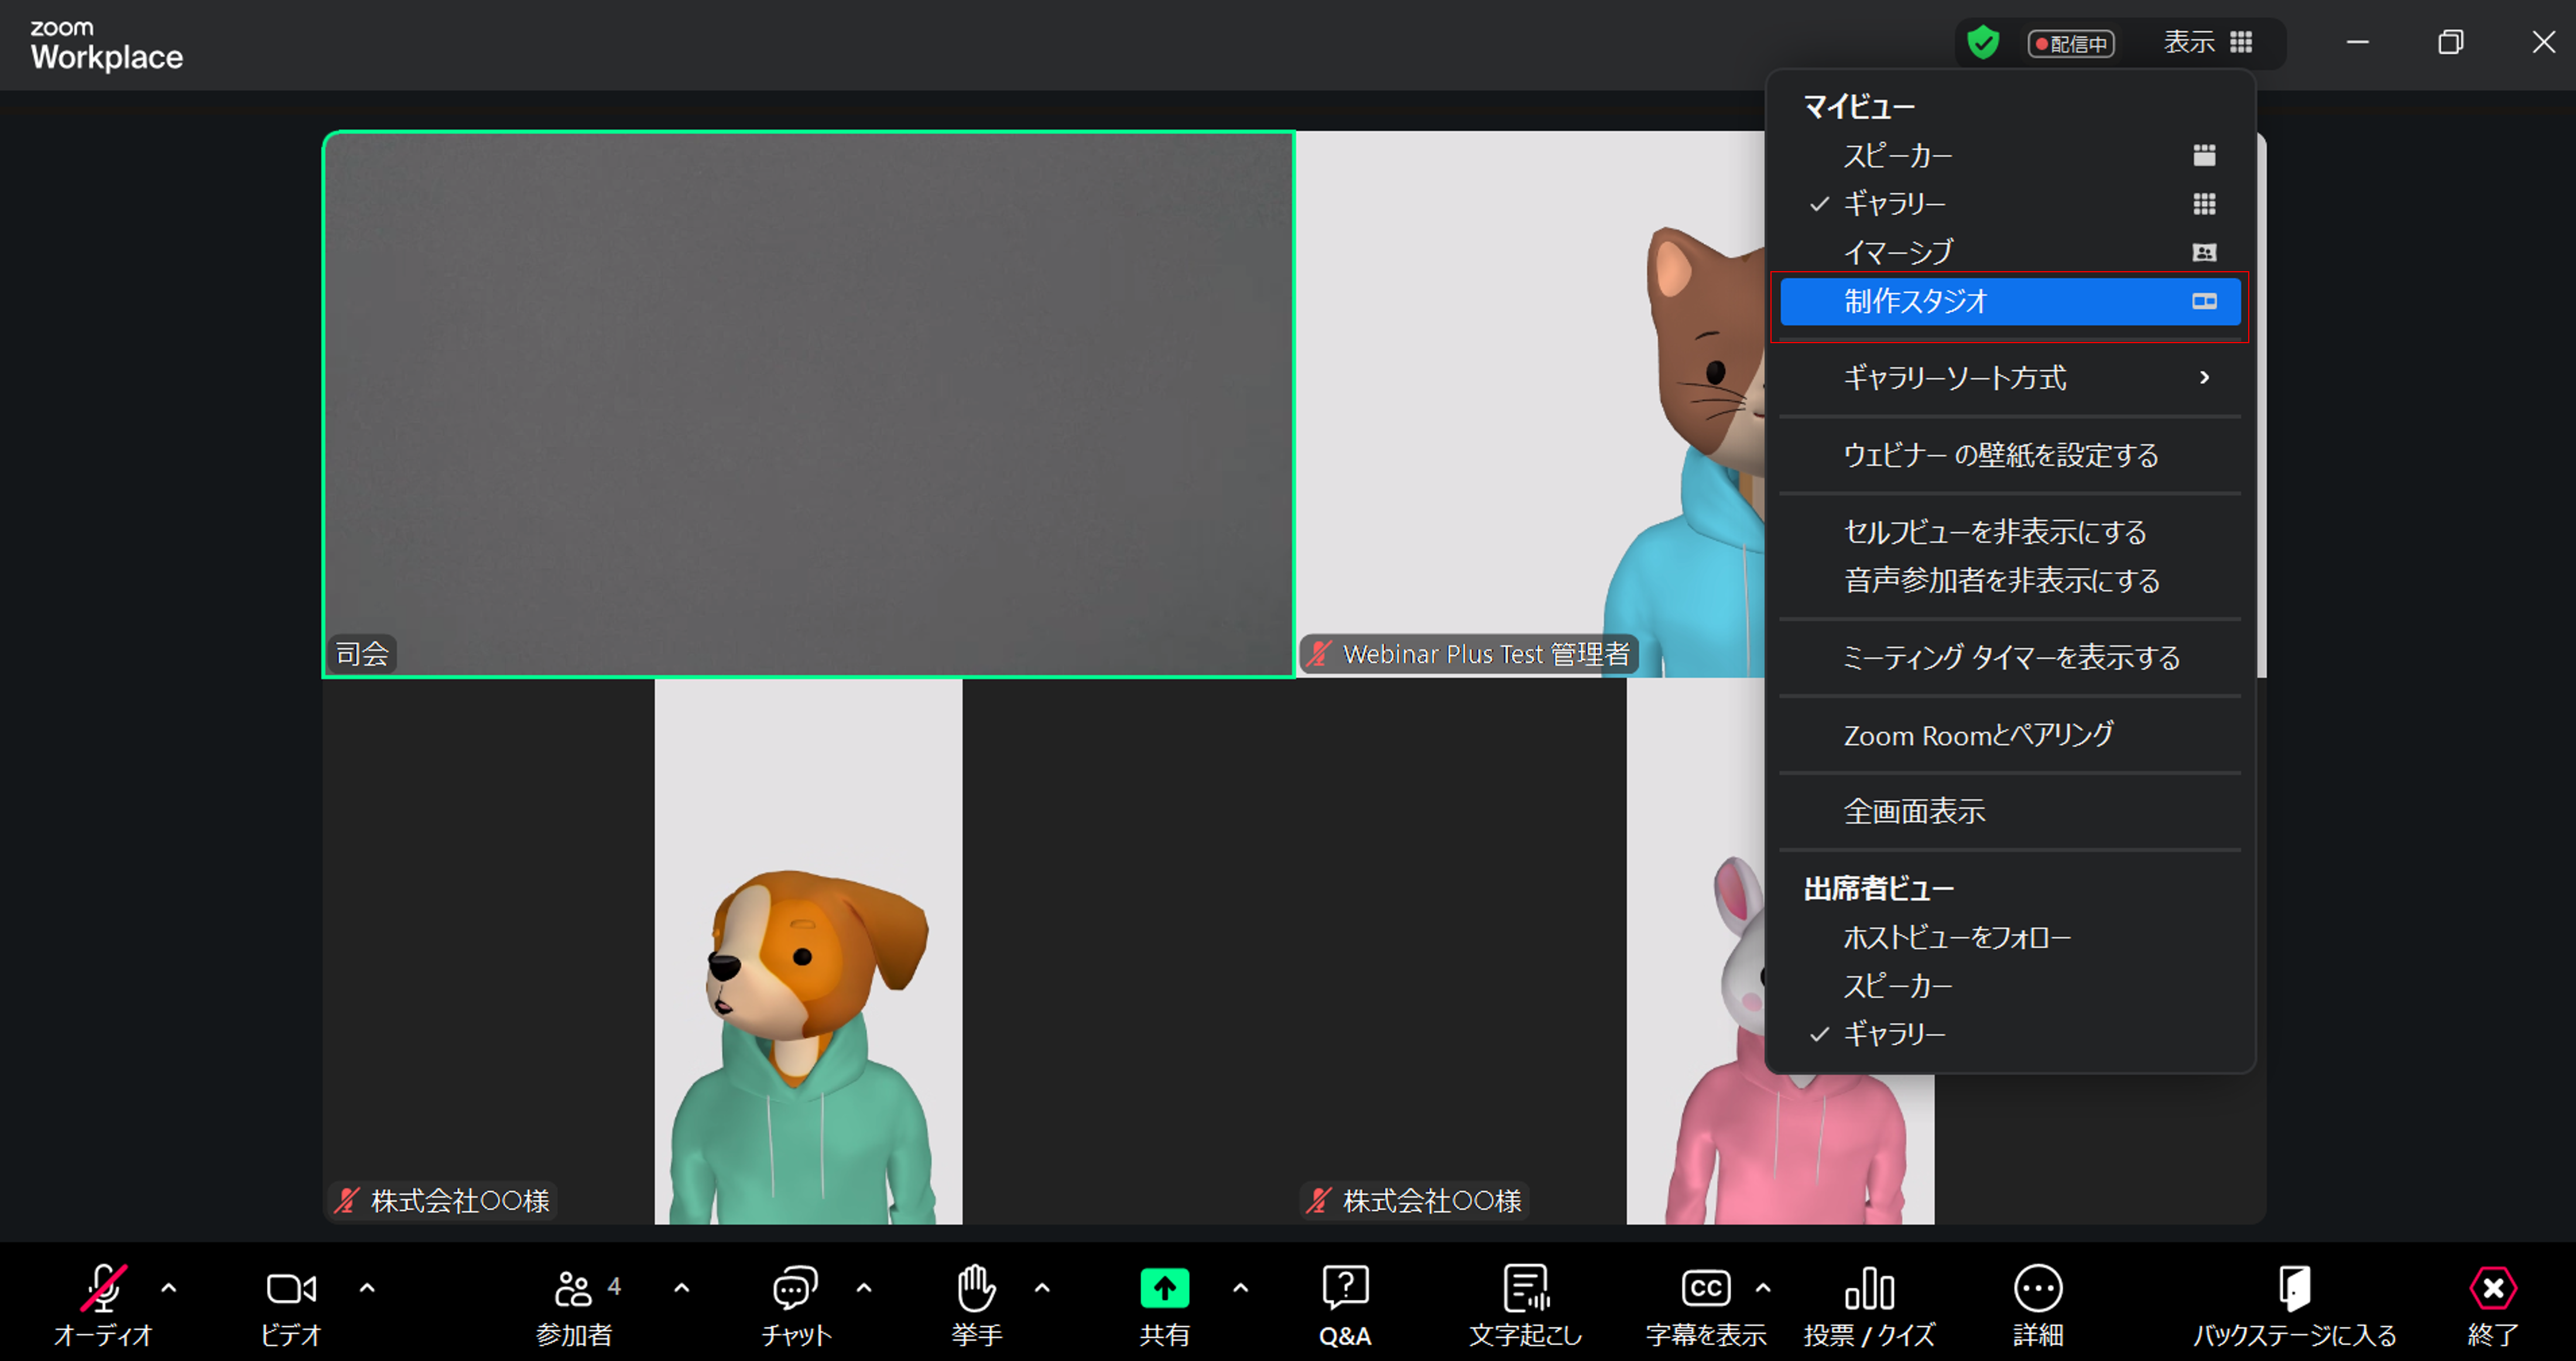The image size is (2576, 1361).
Task: Select スピーカー under マイビュー
Action: [x=2010, y=155]
